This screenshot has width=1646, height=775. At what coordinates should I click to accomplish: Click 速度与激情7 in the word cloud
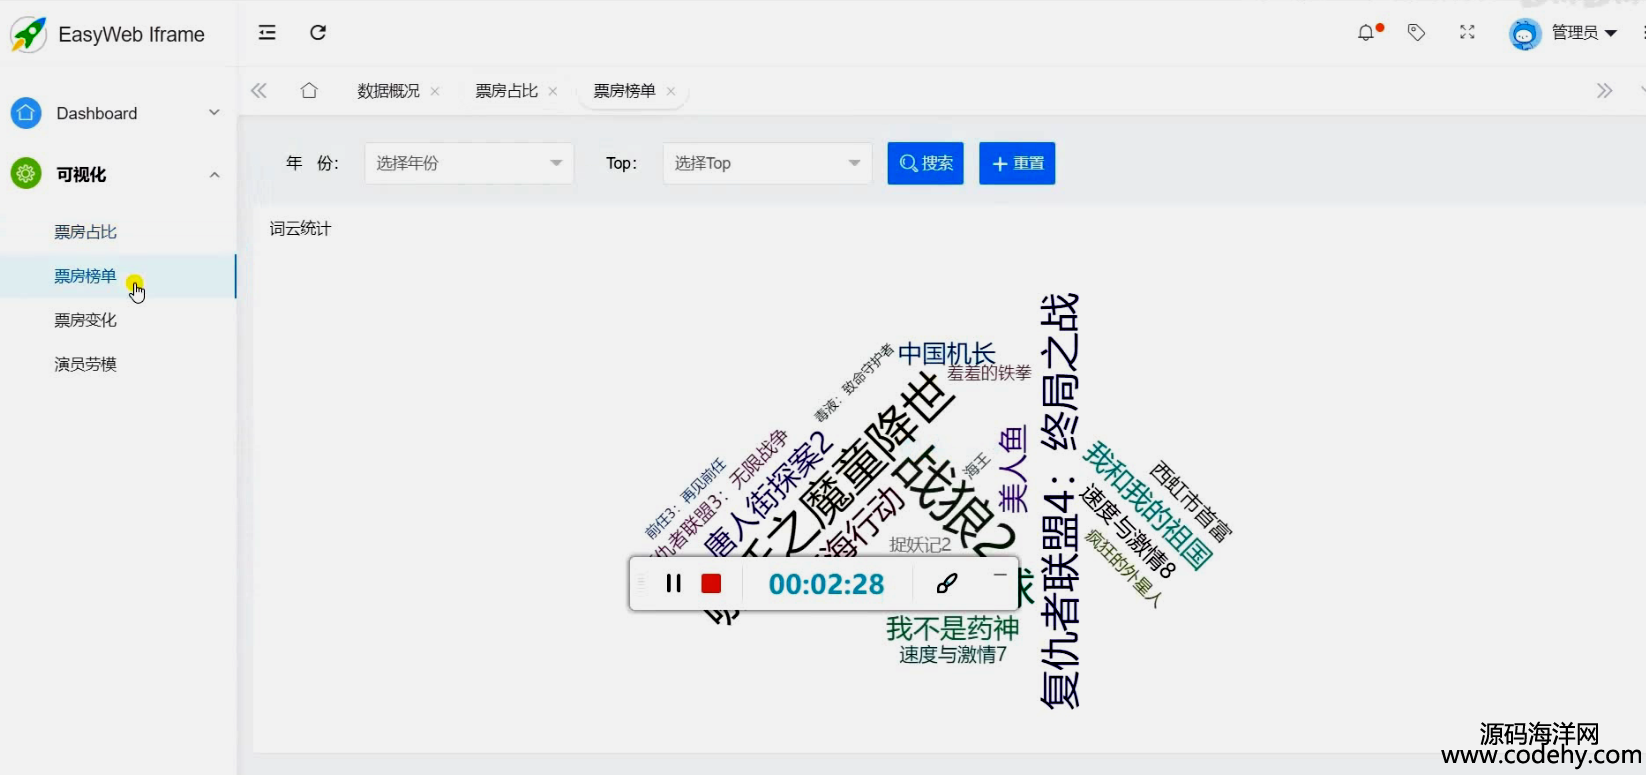tap(952, 655)
